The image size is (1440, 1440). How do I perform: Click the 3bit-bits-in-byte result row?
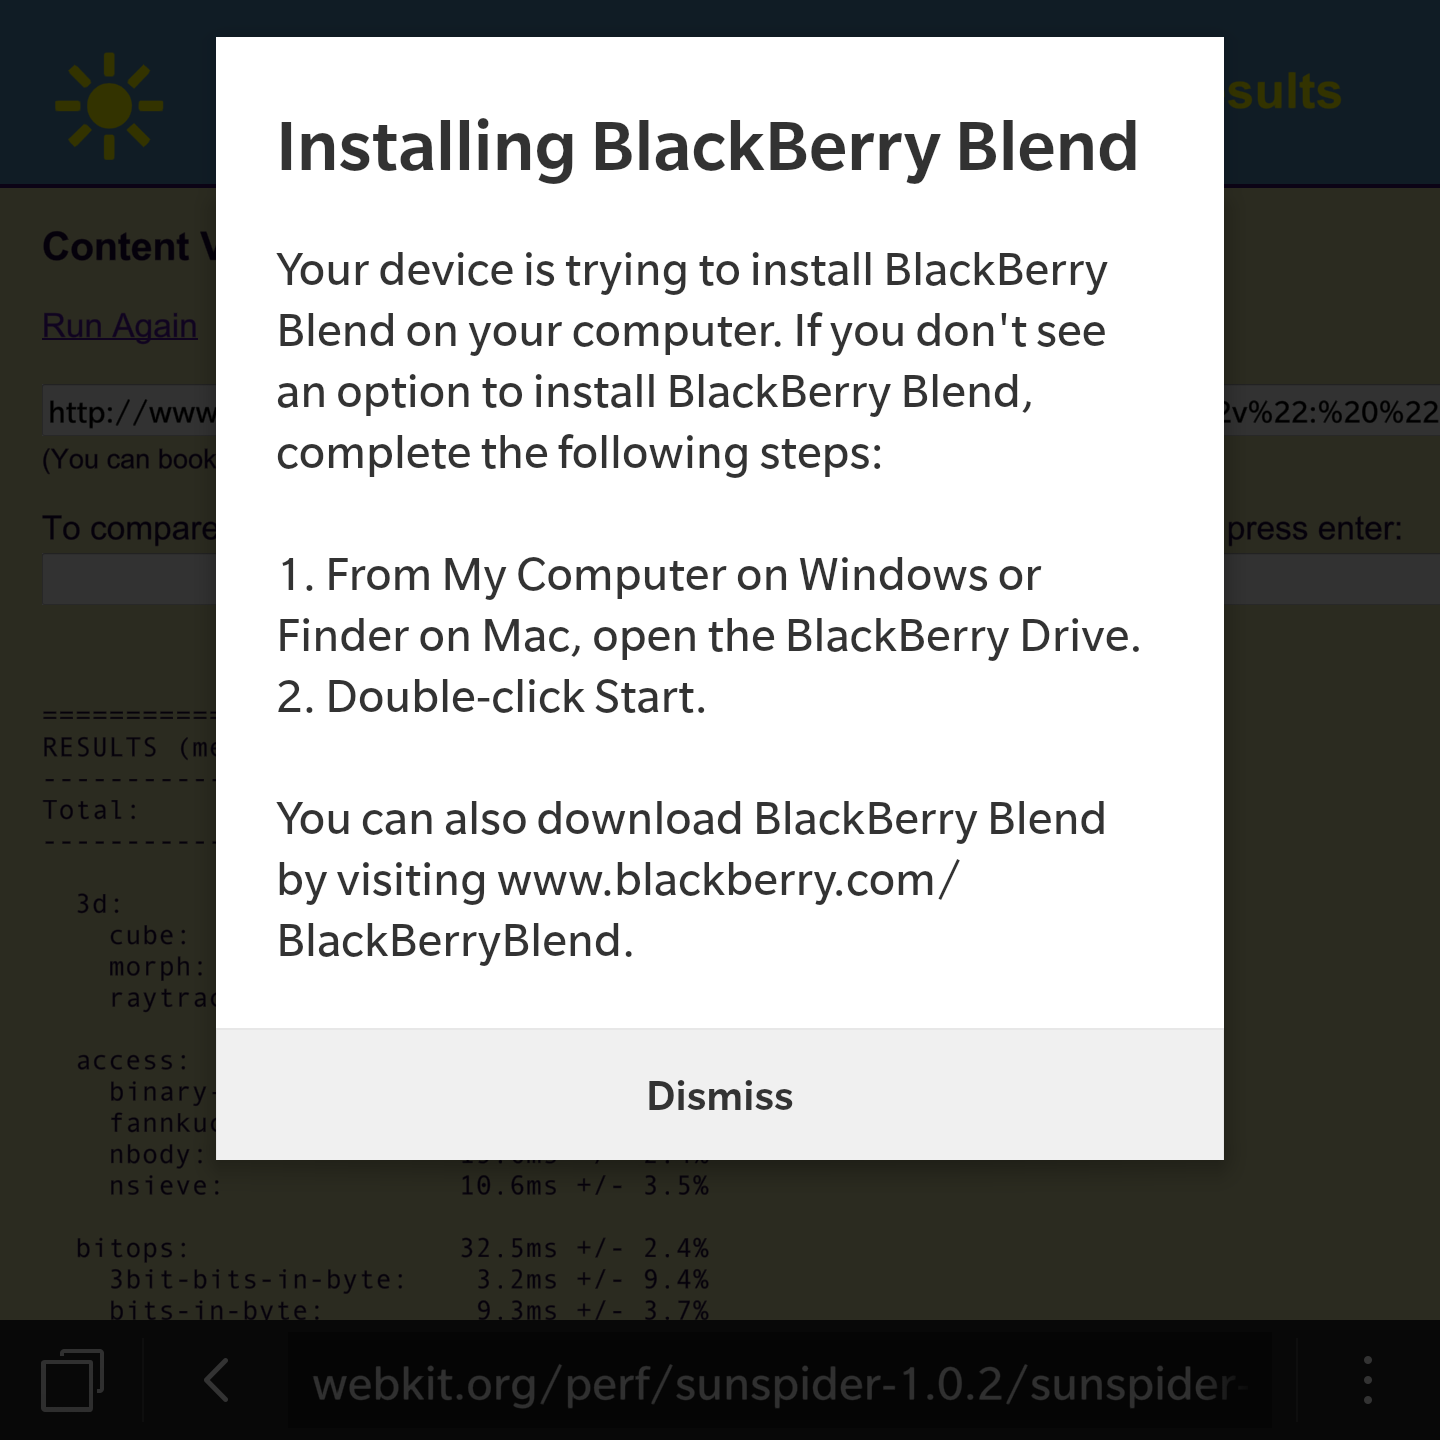click(x=408, y=1279)
